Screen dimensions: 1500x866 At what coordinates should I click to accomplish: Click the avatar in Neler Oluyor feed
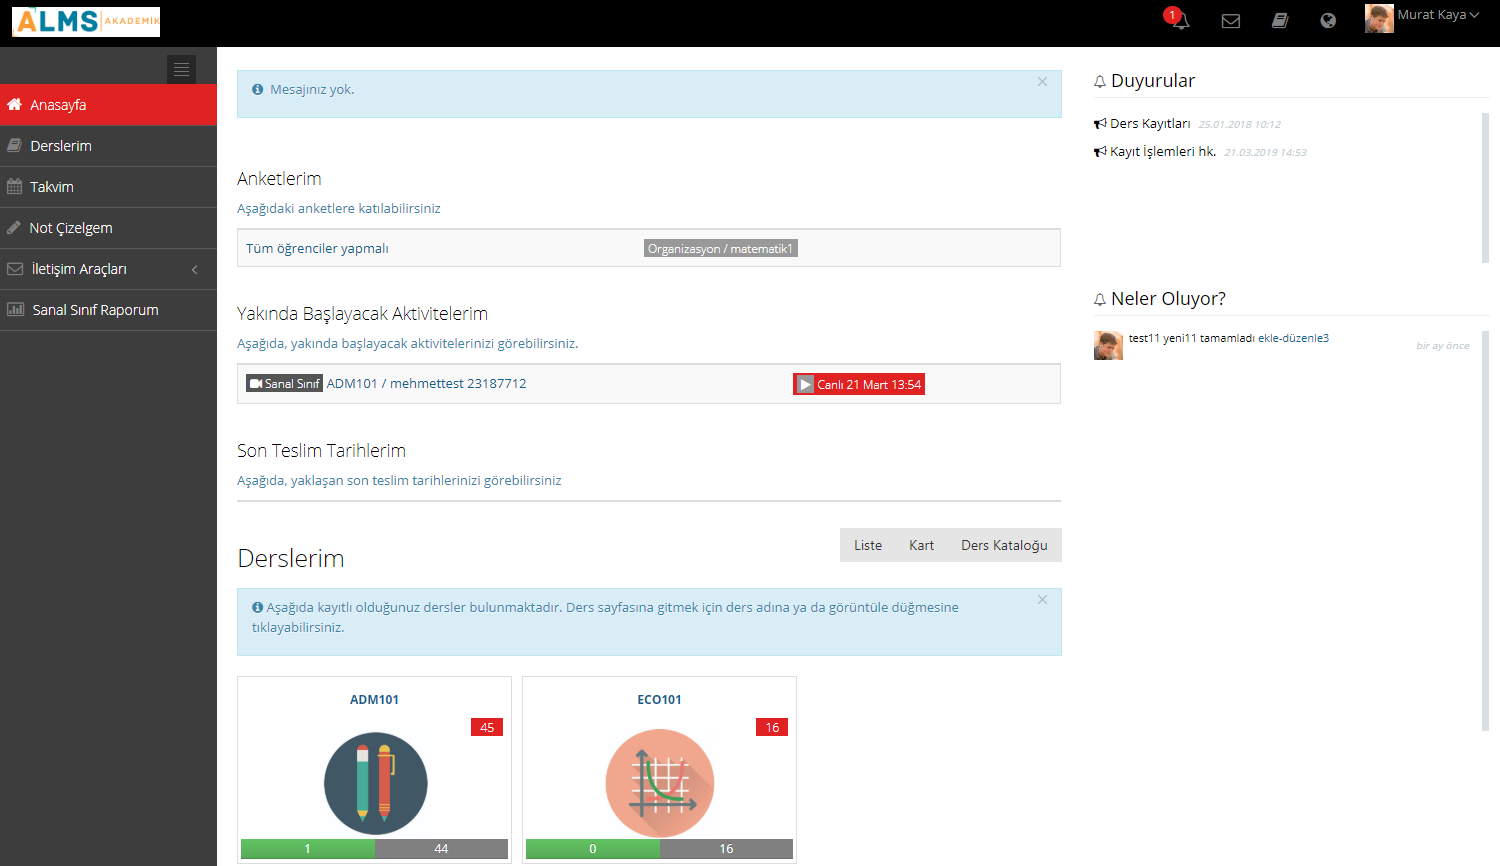(1108, 345)
